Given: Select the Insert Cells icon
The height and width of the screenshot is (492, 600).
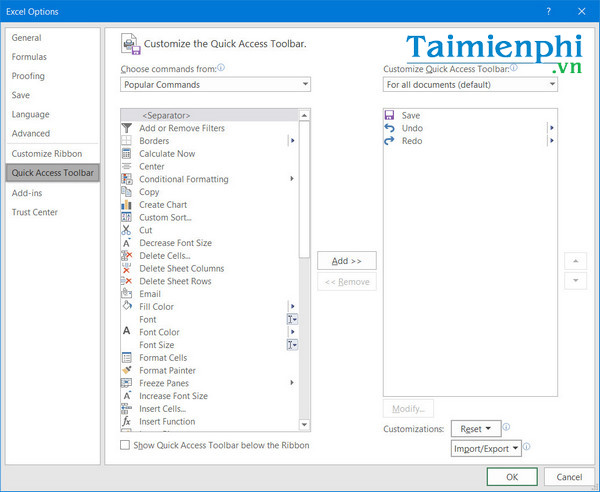Looking at the screenshot, I should click(x=127, y=409).
